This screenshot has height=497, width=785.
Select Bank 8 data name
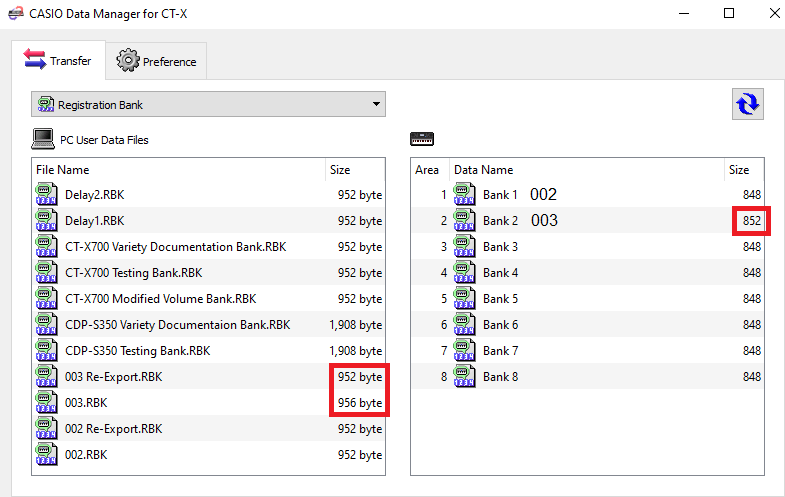point(500,377)
